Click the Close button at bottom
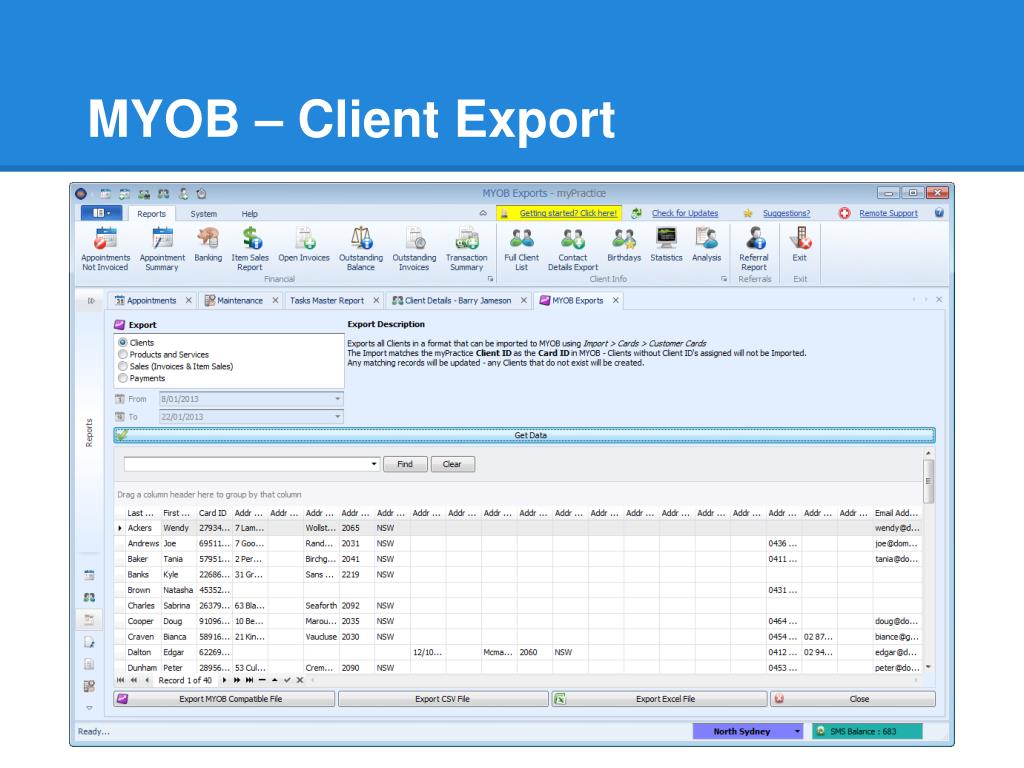Image resolution: width=1024 pixels, height=768 pixels. coord(853,699)
